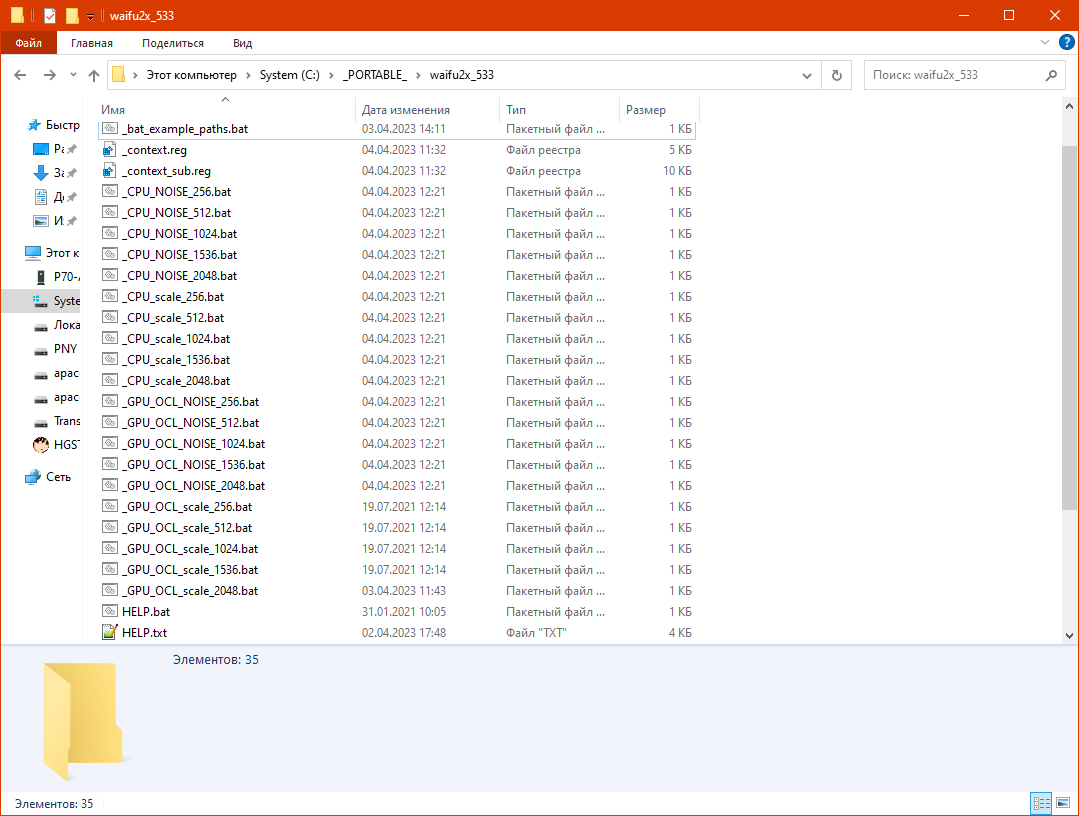1079x816 pixels.
Task: Select _CPU_NOISE_2048.bat file name
Action: pyautogui.click(x=180, y=276)
